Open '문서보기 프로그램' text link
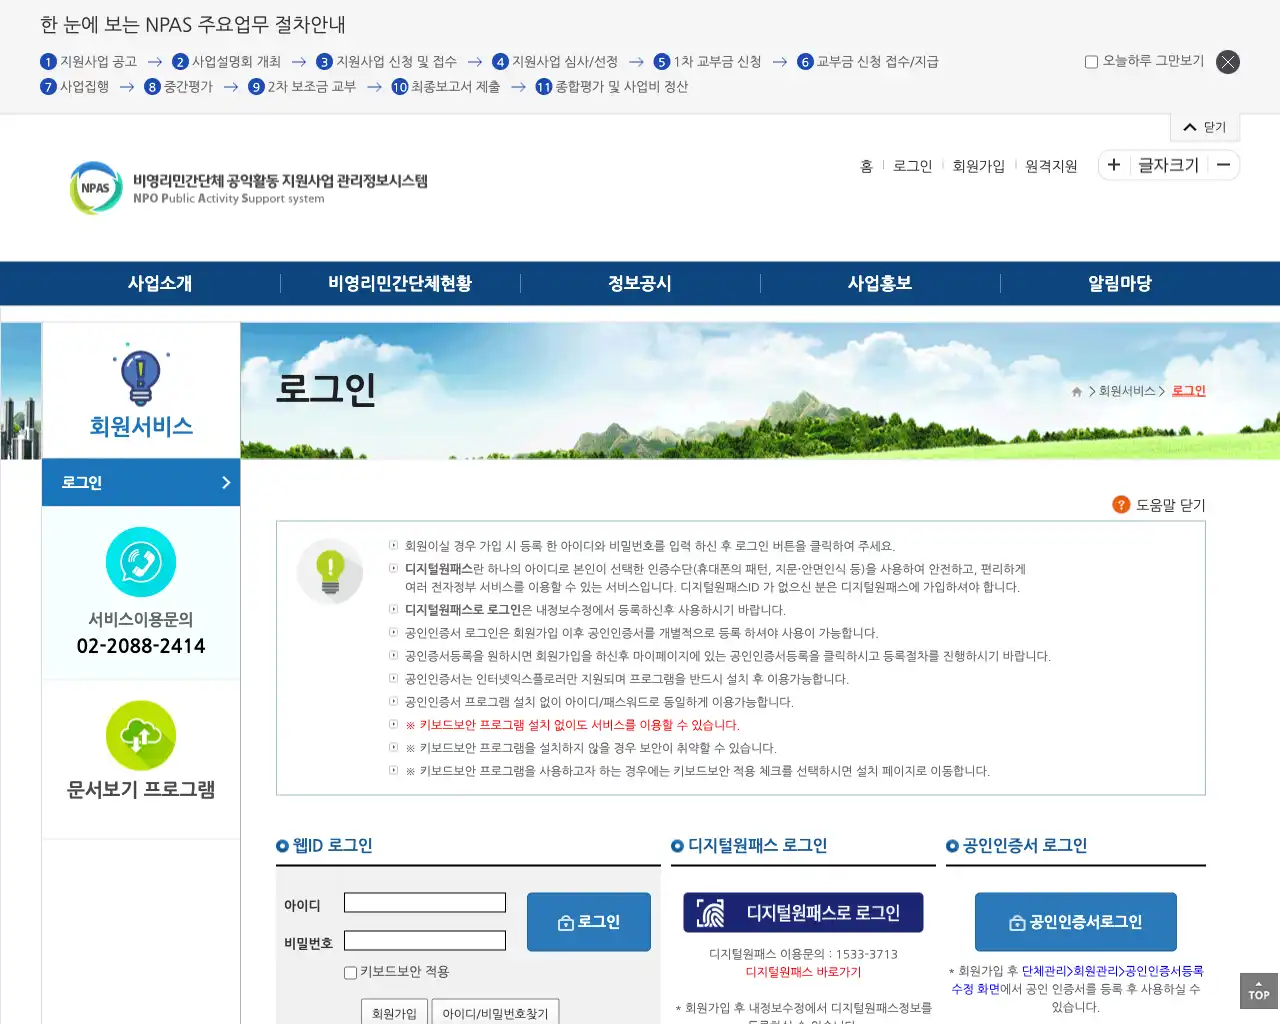 pos(141,790)
